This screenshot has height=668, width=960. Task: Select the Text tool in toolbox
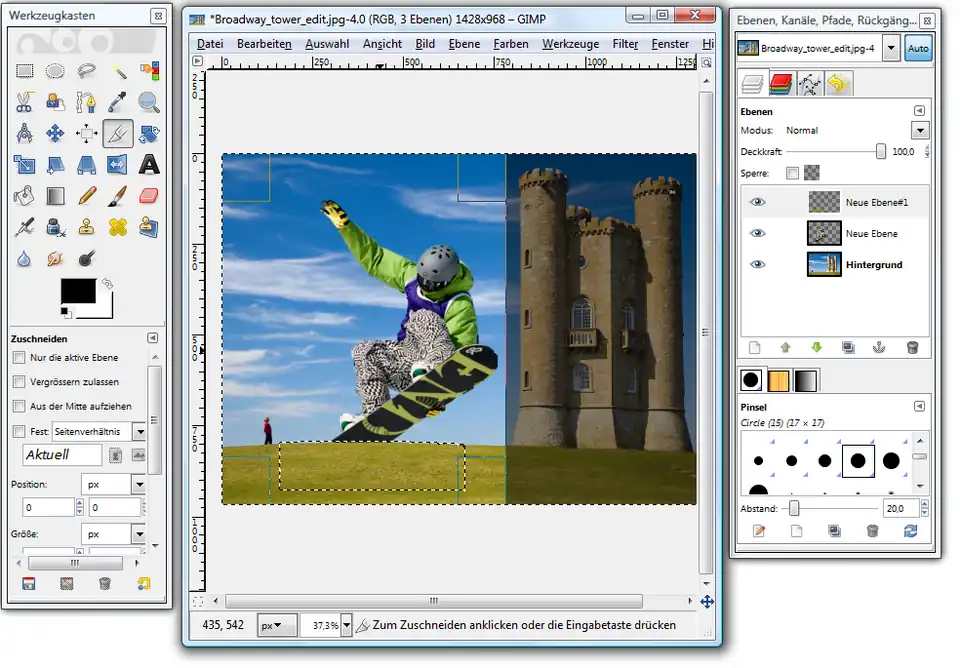click(149, 164)
